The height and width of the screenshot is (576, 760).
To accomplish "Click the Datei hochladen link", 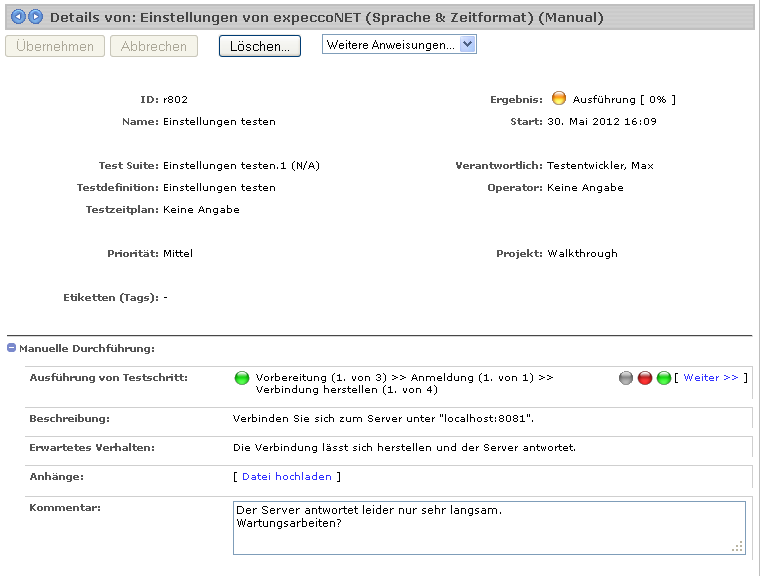I will pos(286,477).
